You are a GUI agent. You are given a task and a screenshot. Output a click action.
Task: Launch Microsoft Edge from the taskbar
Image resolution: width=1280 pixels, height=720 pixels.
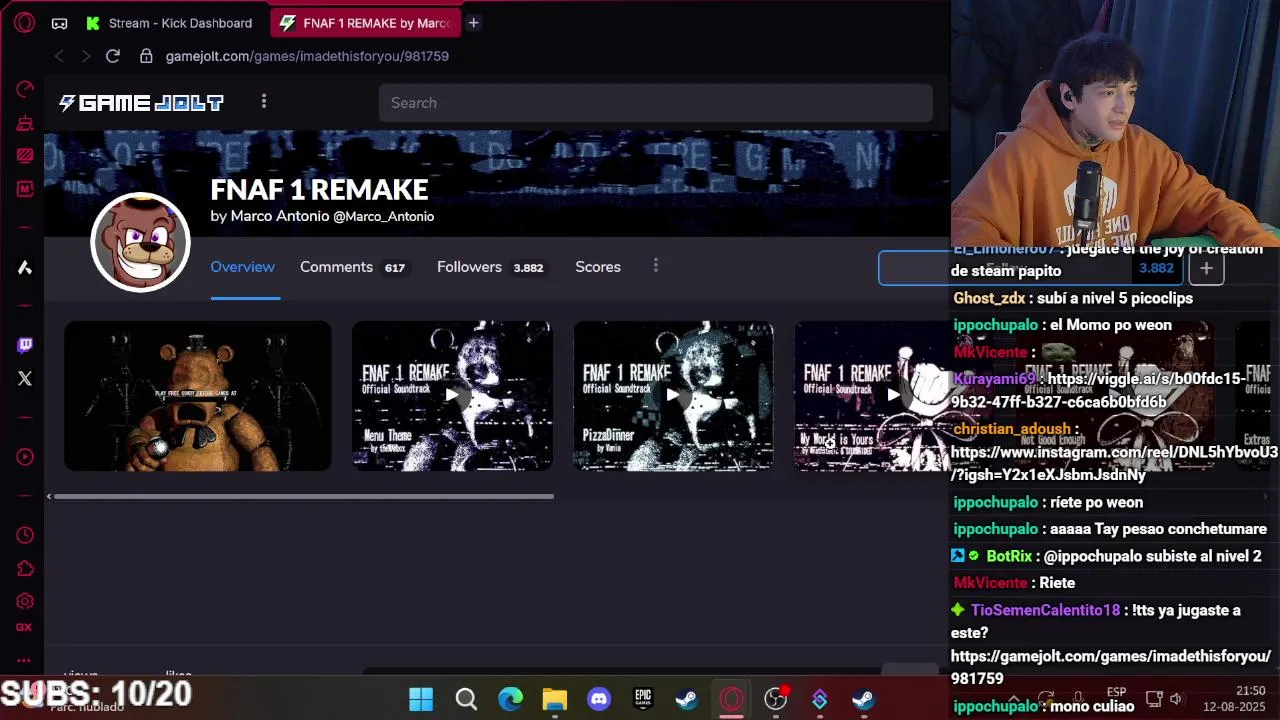tap(510, 699)
